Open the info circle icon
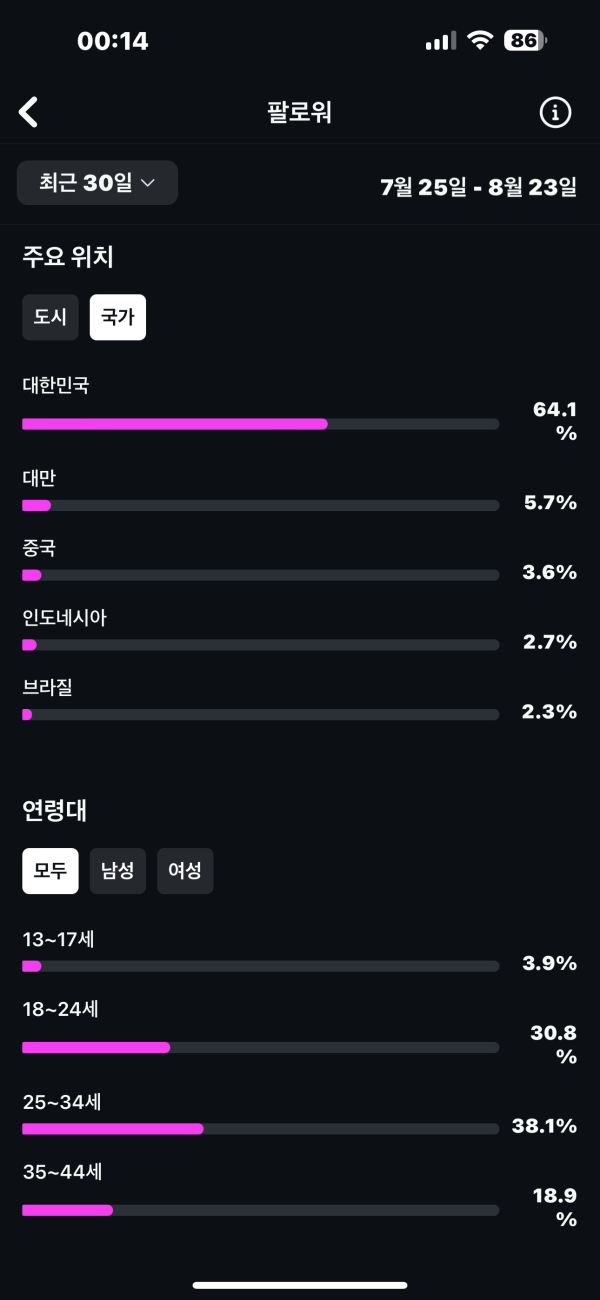This screenshot has height=1300, width=600. click(555, 113)
